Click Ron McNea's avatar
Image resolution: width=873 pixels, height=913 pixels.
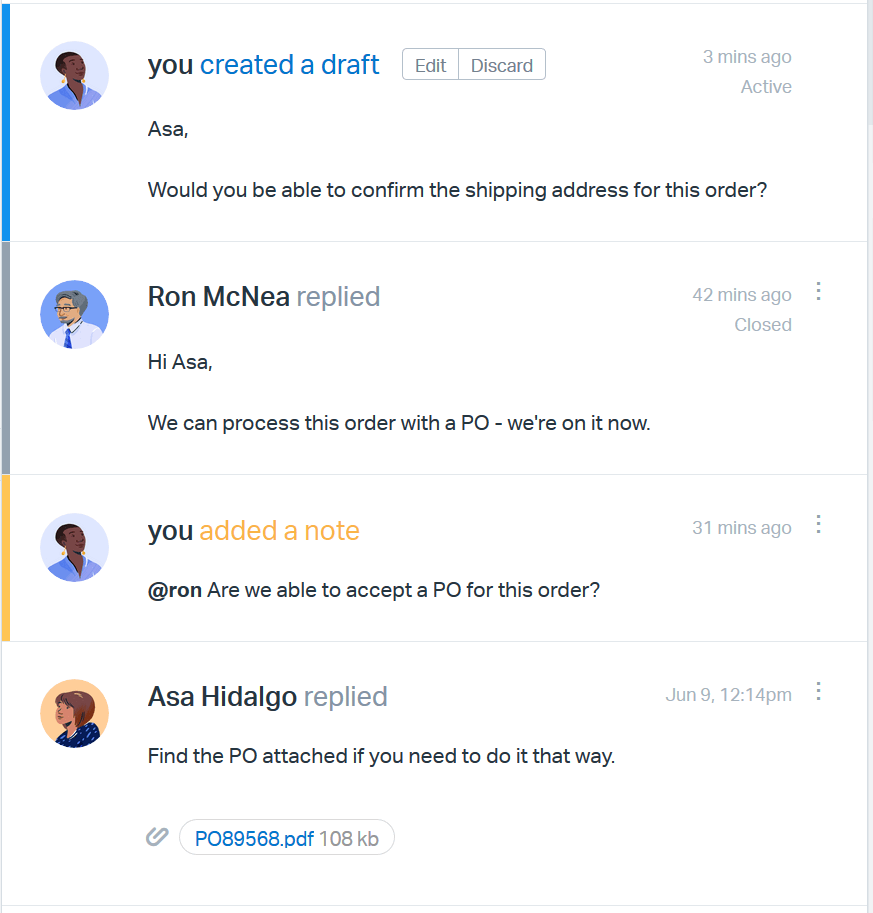(74, 314)
